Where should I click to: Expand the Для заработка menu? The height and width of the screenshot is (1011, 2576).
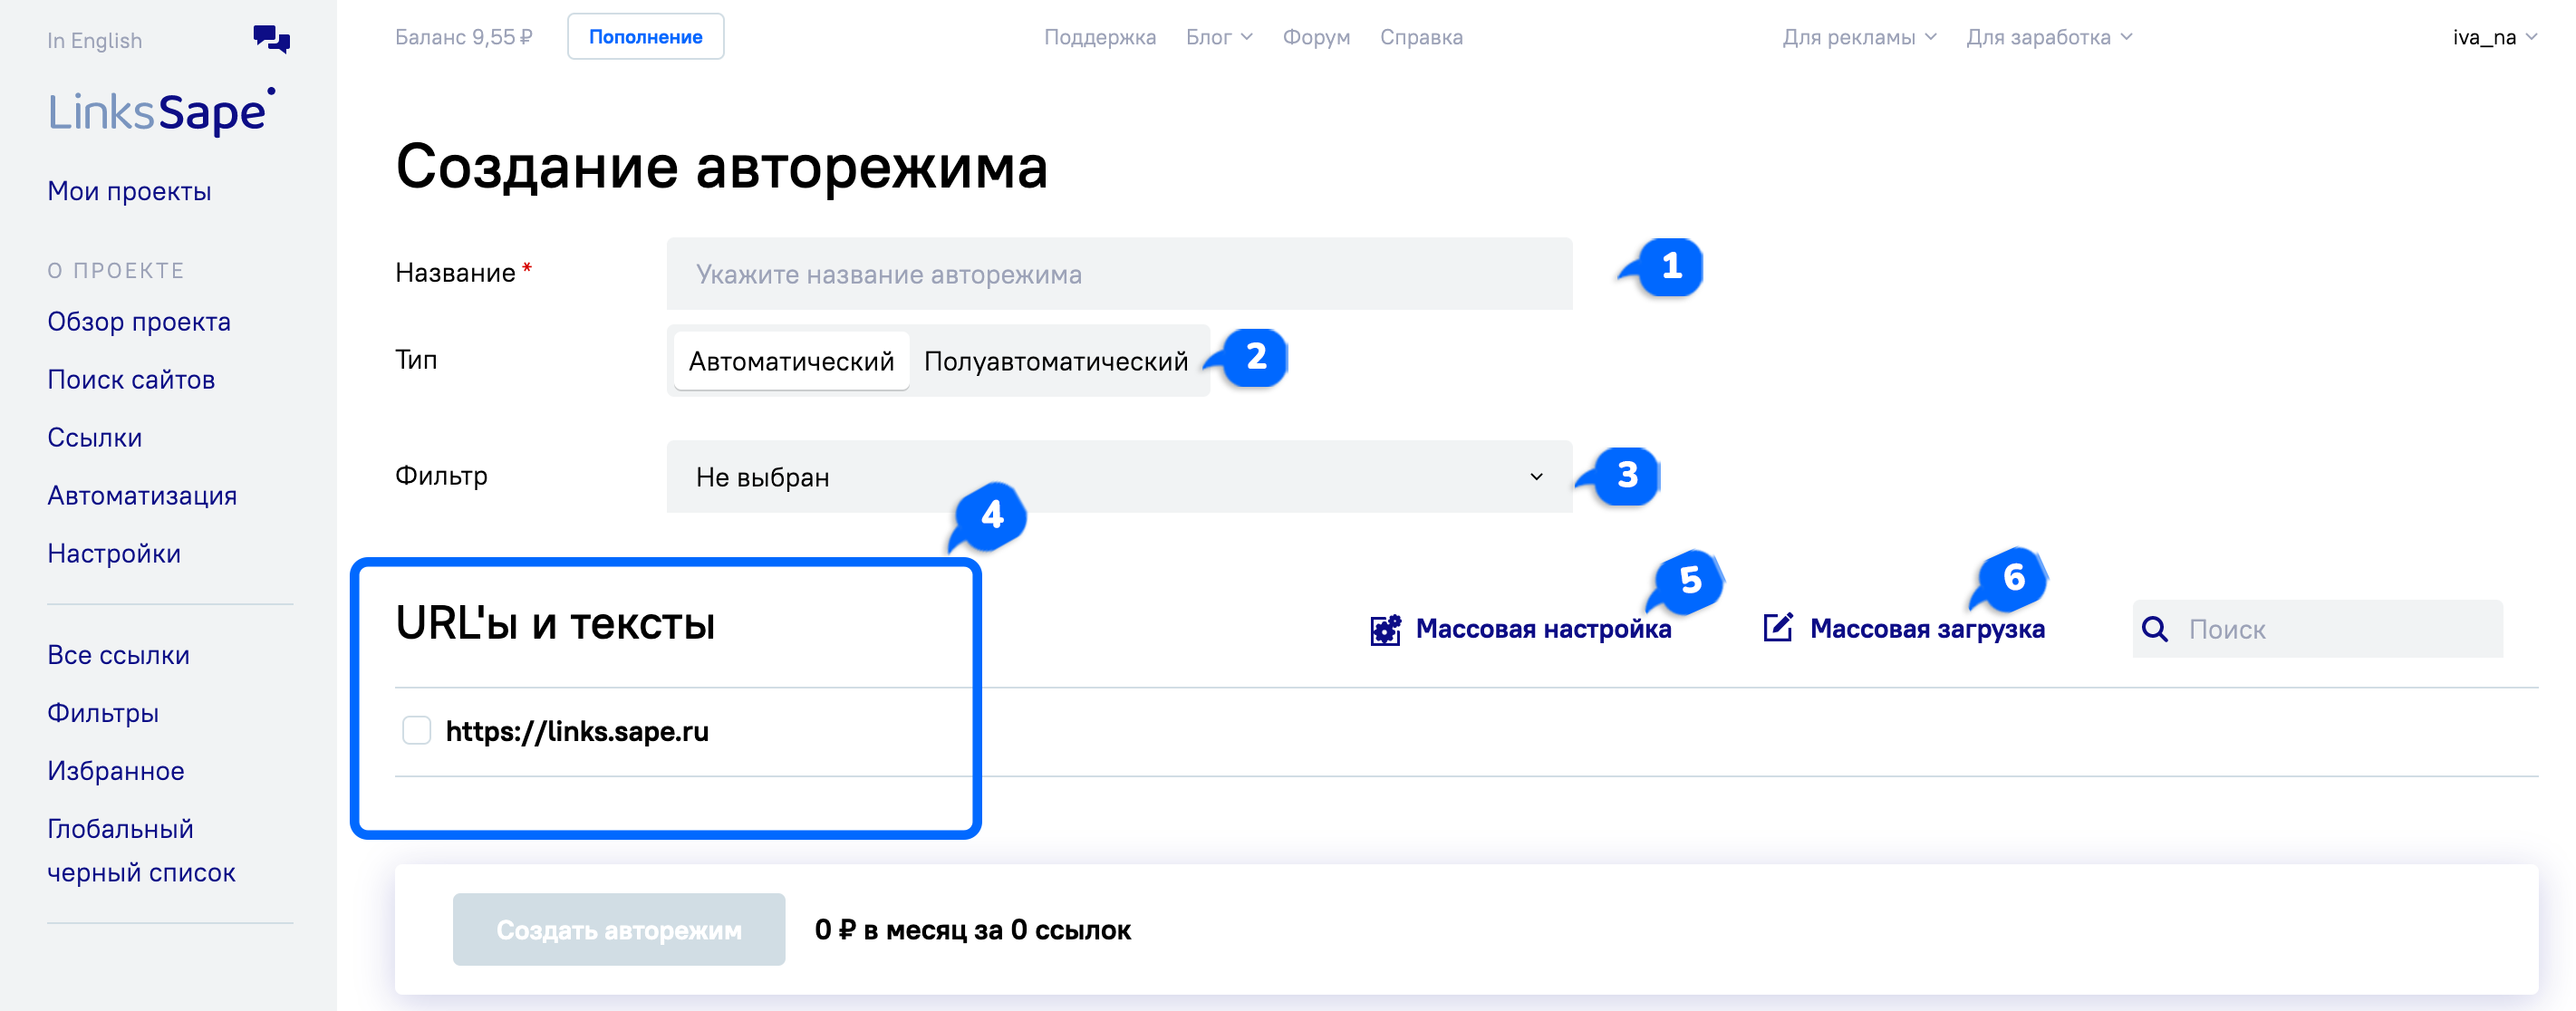tap(2049, 37)
